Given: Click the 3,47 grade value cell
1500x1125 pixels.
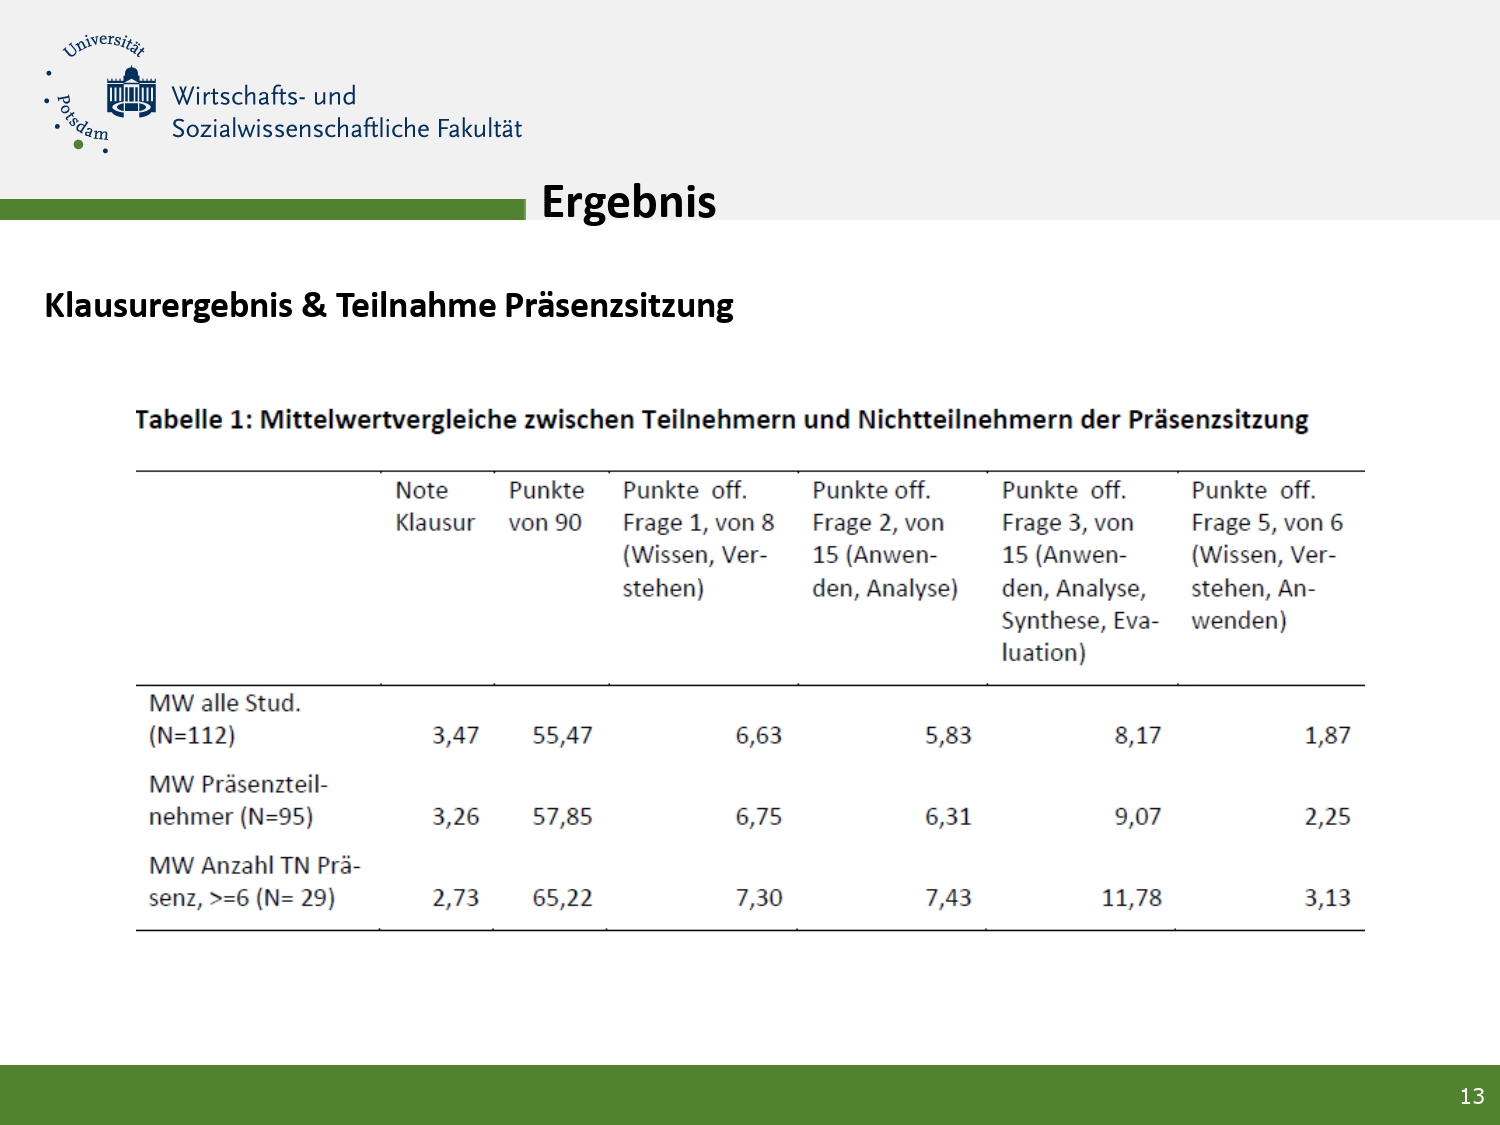Looking at the screenshot, I should click(455, 736).
